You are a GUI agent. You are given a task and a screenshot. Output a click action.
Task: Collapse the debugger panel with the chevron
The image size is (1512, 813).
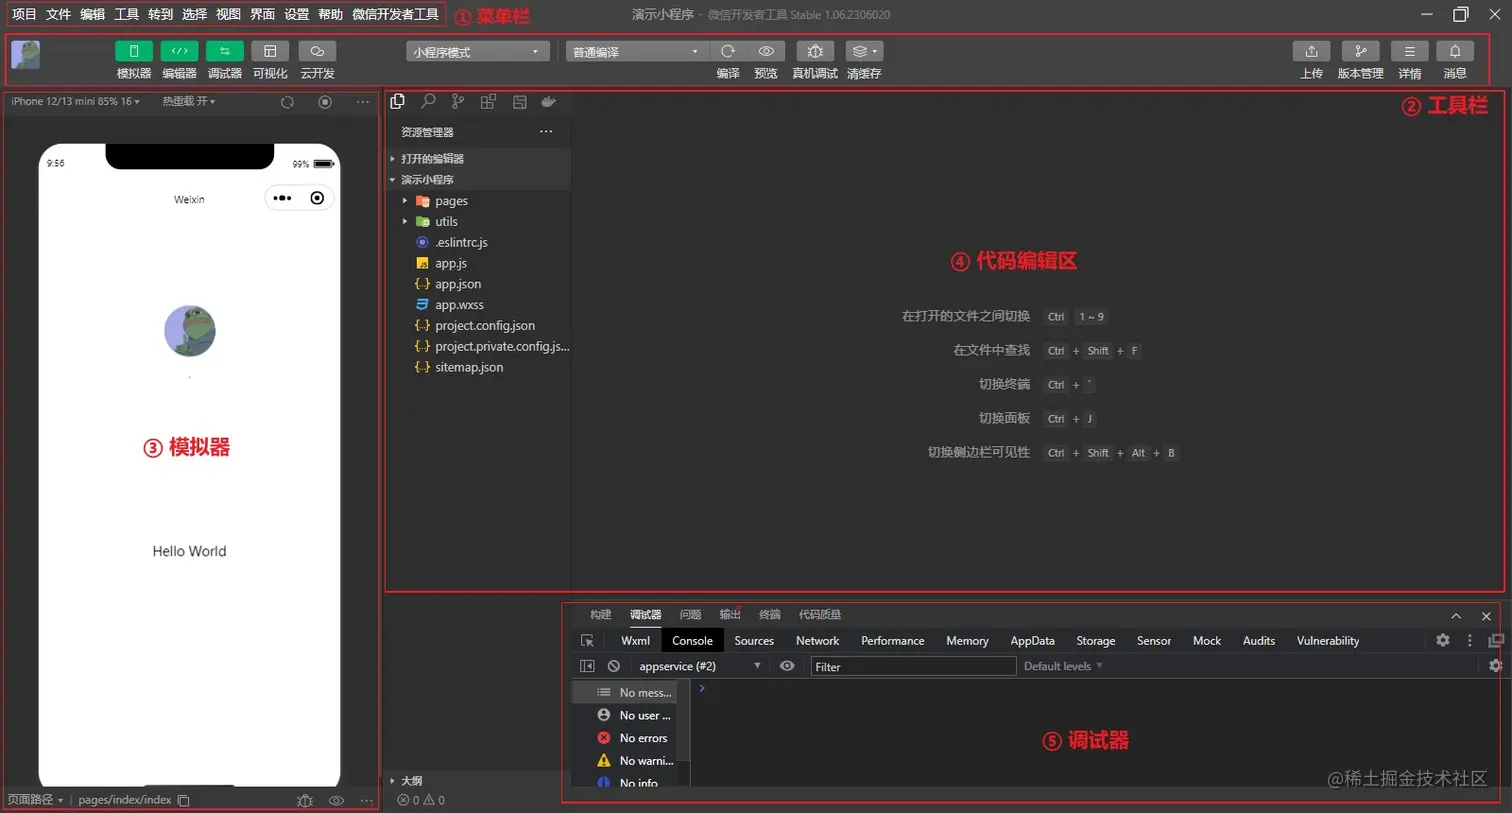point(1456,616)
